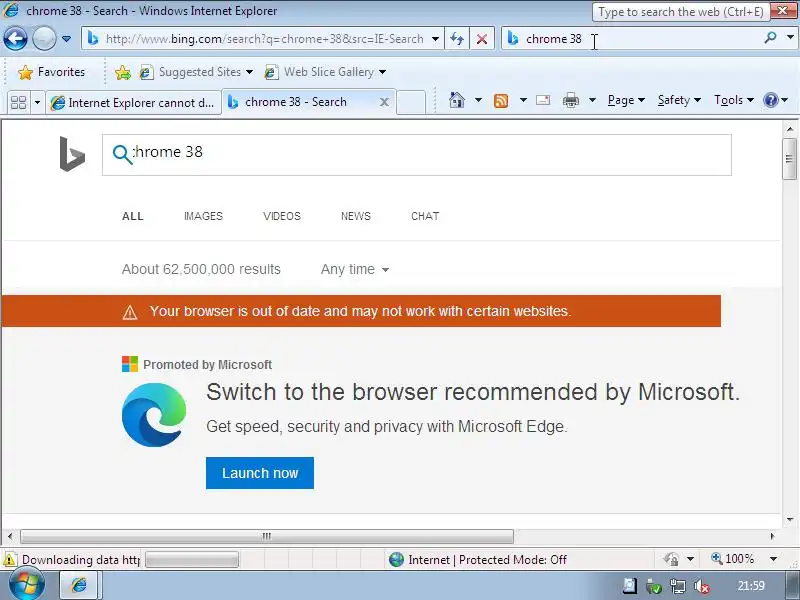Switch to VIDEOS results

click(282, 216)
